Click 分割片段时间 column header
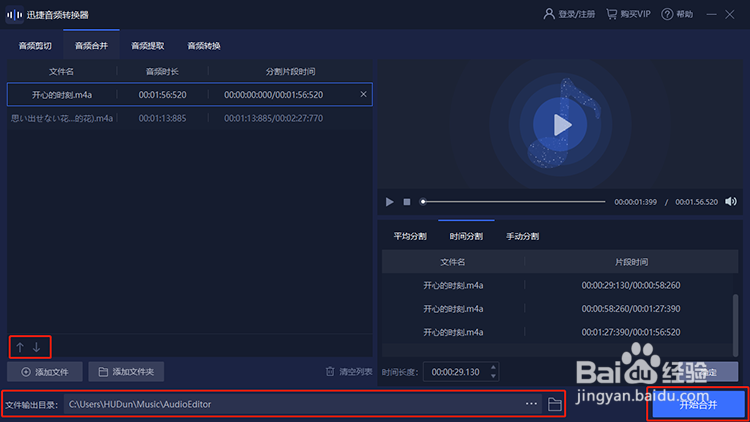The image size is (750, 422). point(290,72)
